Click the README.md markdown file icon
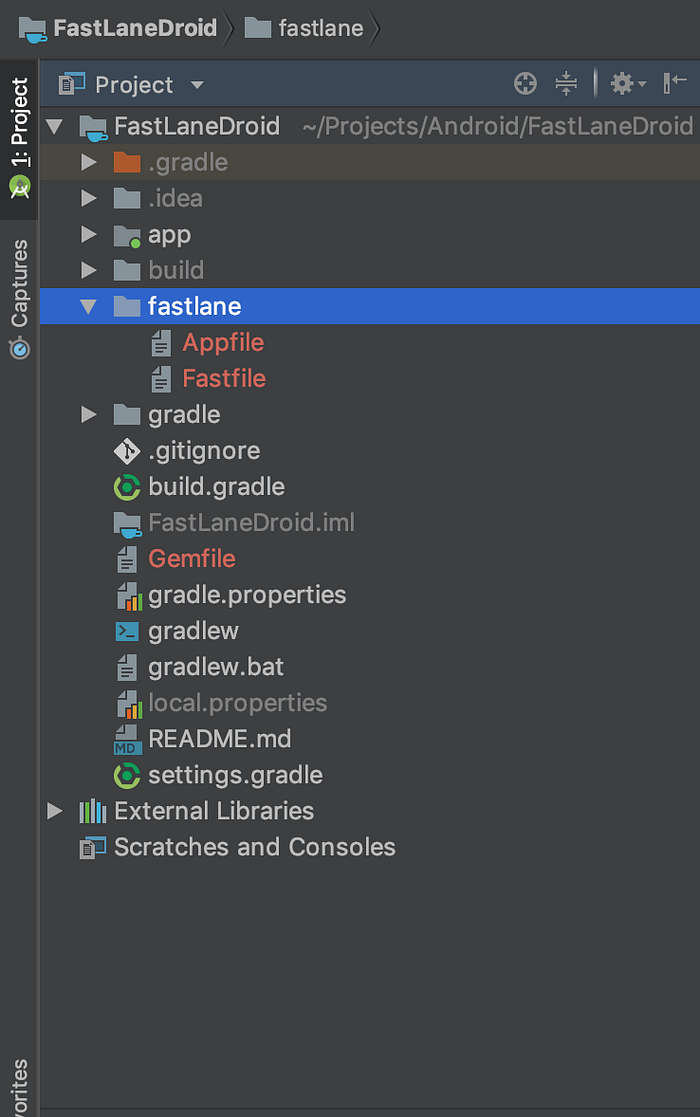 click(x=127, y=739)
